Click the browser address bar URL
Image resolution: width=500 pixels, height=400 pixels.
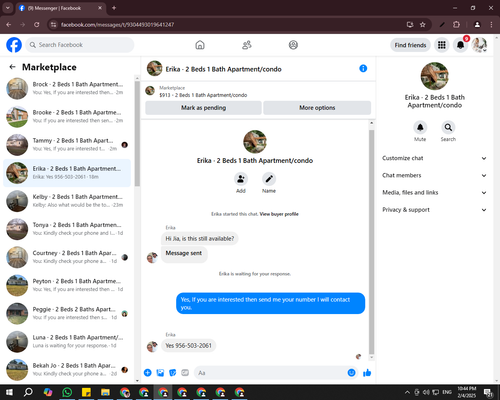117,25
